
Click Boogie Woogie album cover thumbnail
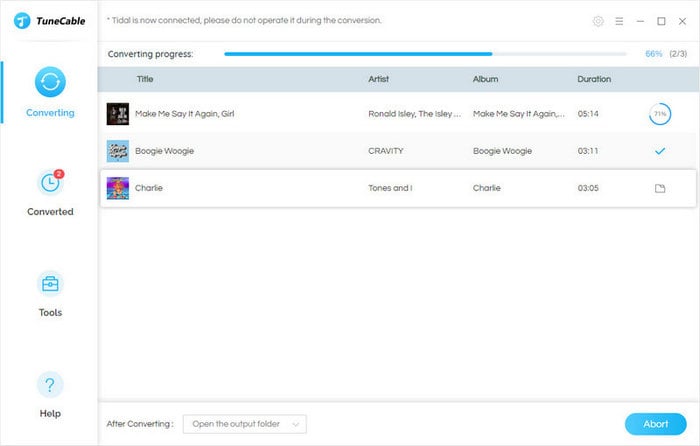[118, 151]
